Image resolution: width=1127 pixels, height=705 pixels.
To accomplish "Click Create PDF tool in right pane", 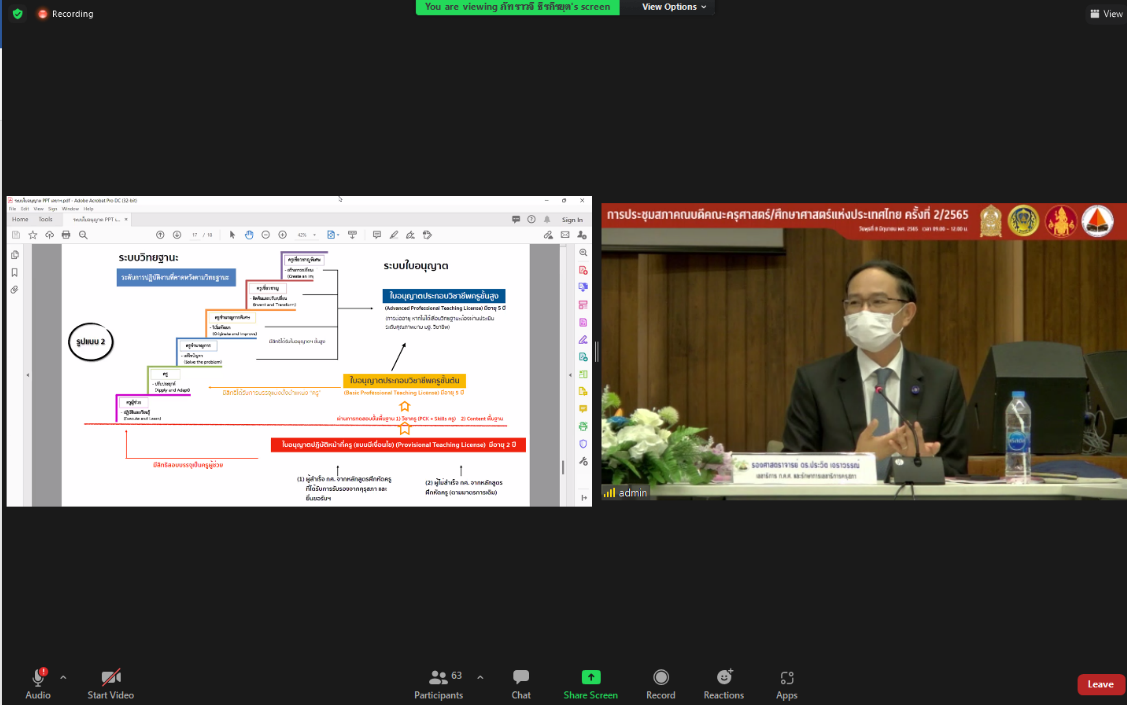I will 583,270.
